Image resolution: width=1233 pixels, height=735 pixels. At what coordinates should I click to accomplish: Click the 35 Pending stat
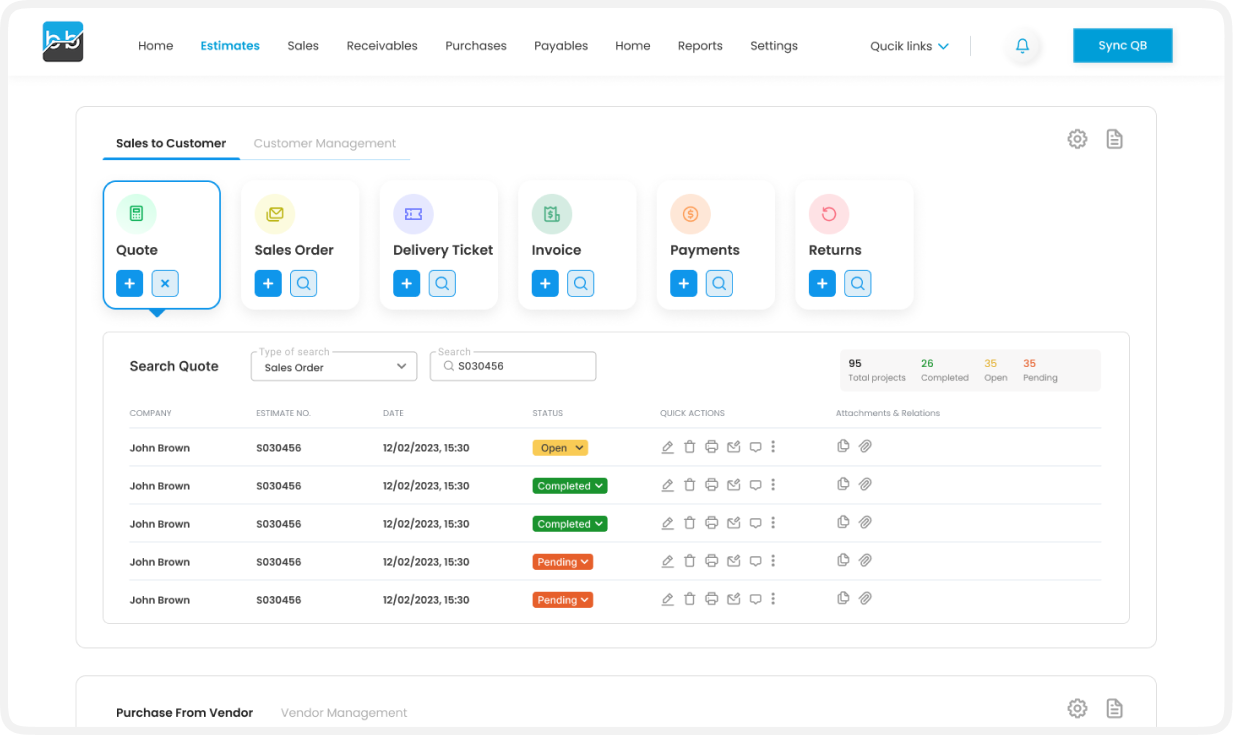click(1040, 370)
